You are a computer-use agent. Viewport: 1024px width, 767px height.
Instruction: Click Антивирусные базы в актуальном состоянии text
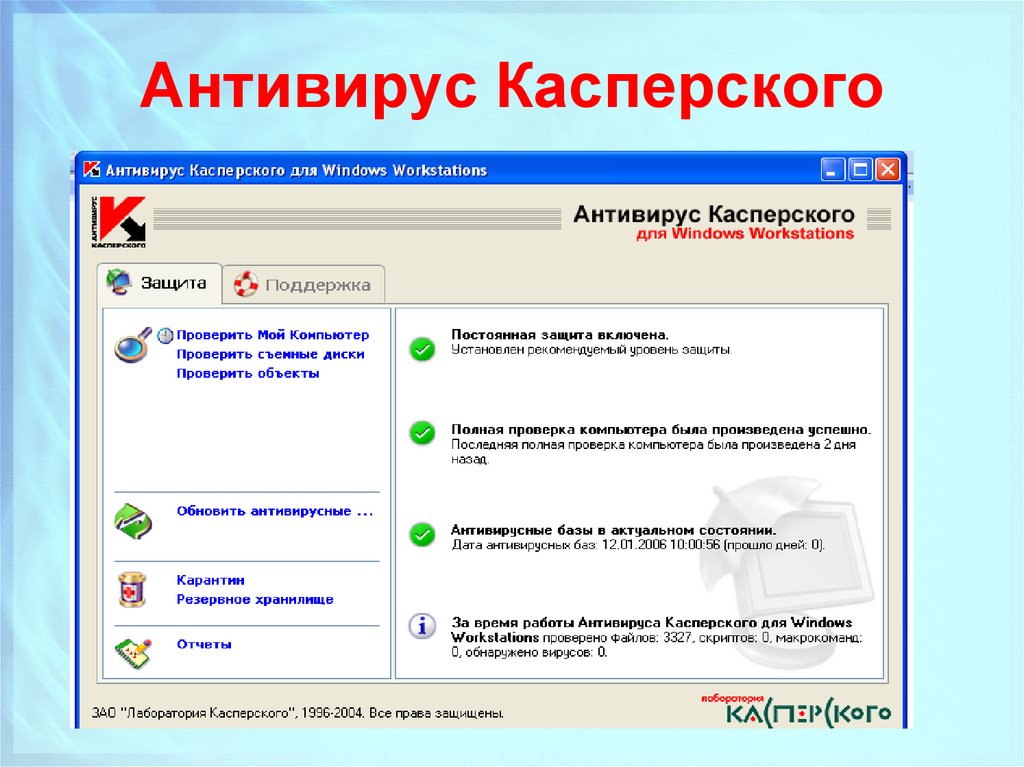(x=614, y=530)
